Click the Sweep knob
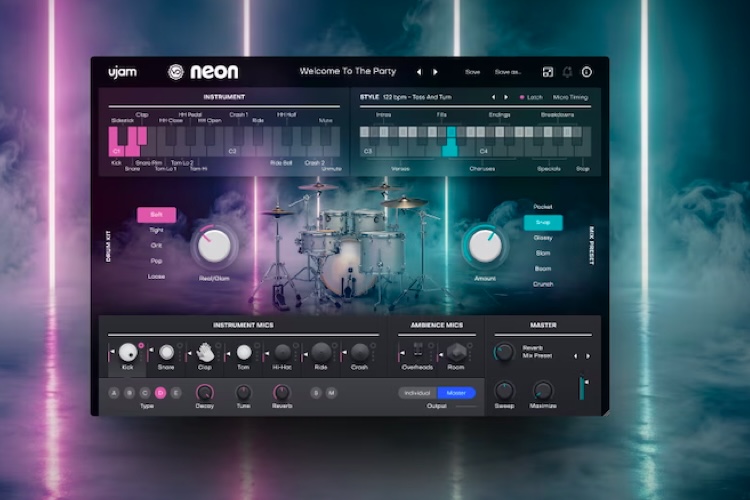 click(504, 391)
